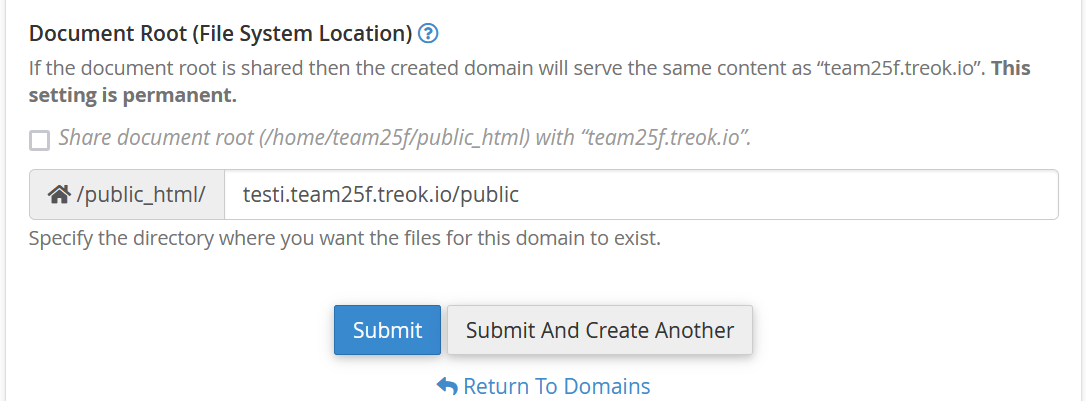Open the Return To Domains link
Viewport: 1086px width, 401px height.
pos(556,386)
